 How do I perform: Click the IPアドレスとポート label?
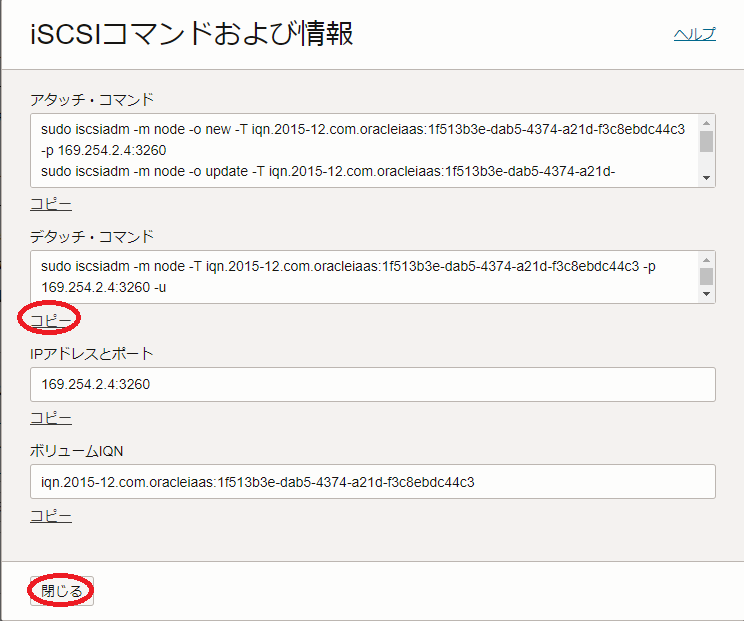[91, 354]
